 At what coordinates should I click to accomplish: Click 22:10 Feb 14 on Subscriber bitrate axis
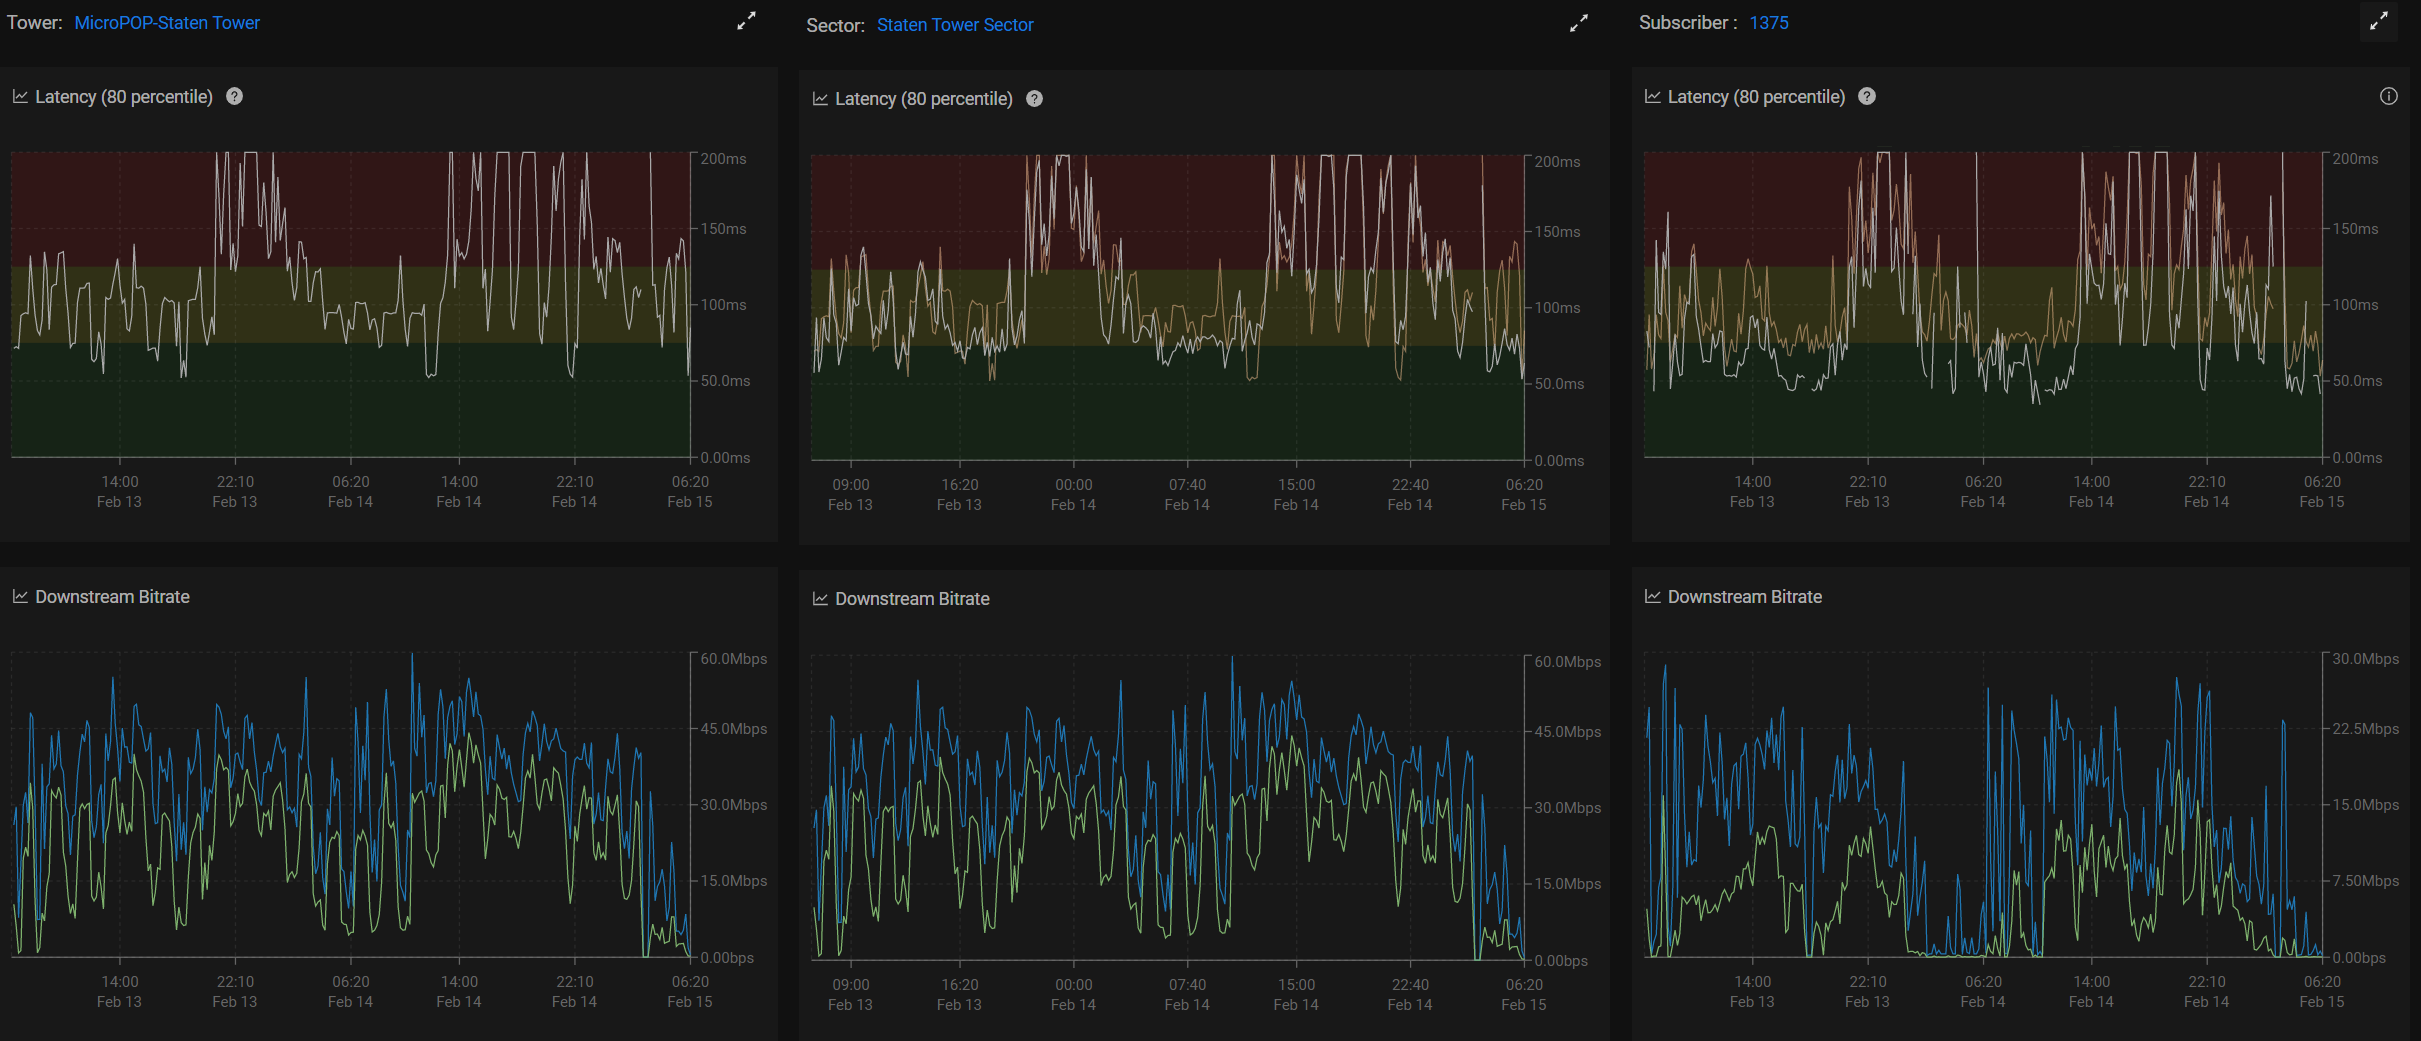(x=2206, y=991)
